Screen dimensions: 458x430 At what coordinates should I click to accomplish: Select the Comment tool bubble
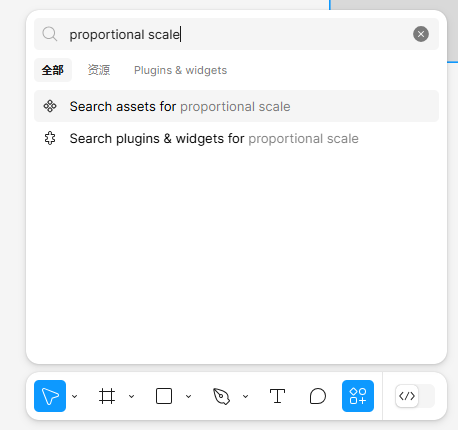(x=318, y=396)
